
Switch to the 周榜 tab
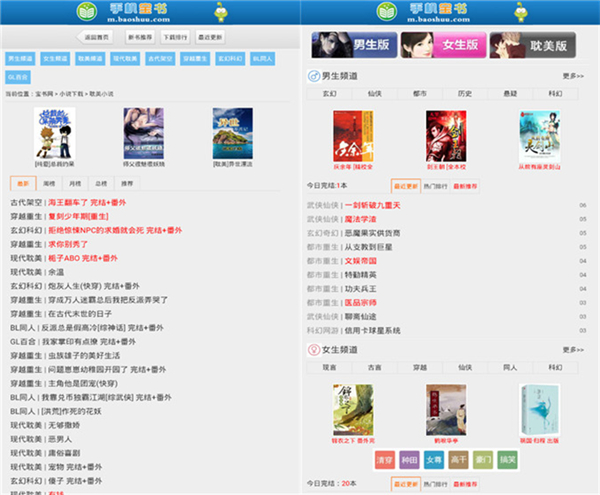tap(49, 184)
